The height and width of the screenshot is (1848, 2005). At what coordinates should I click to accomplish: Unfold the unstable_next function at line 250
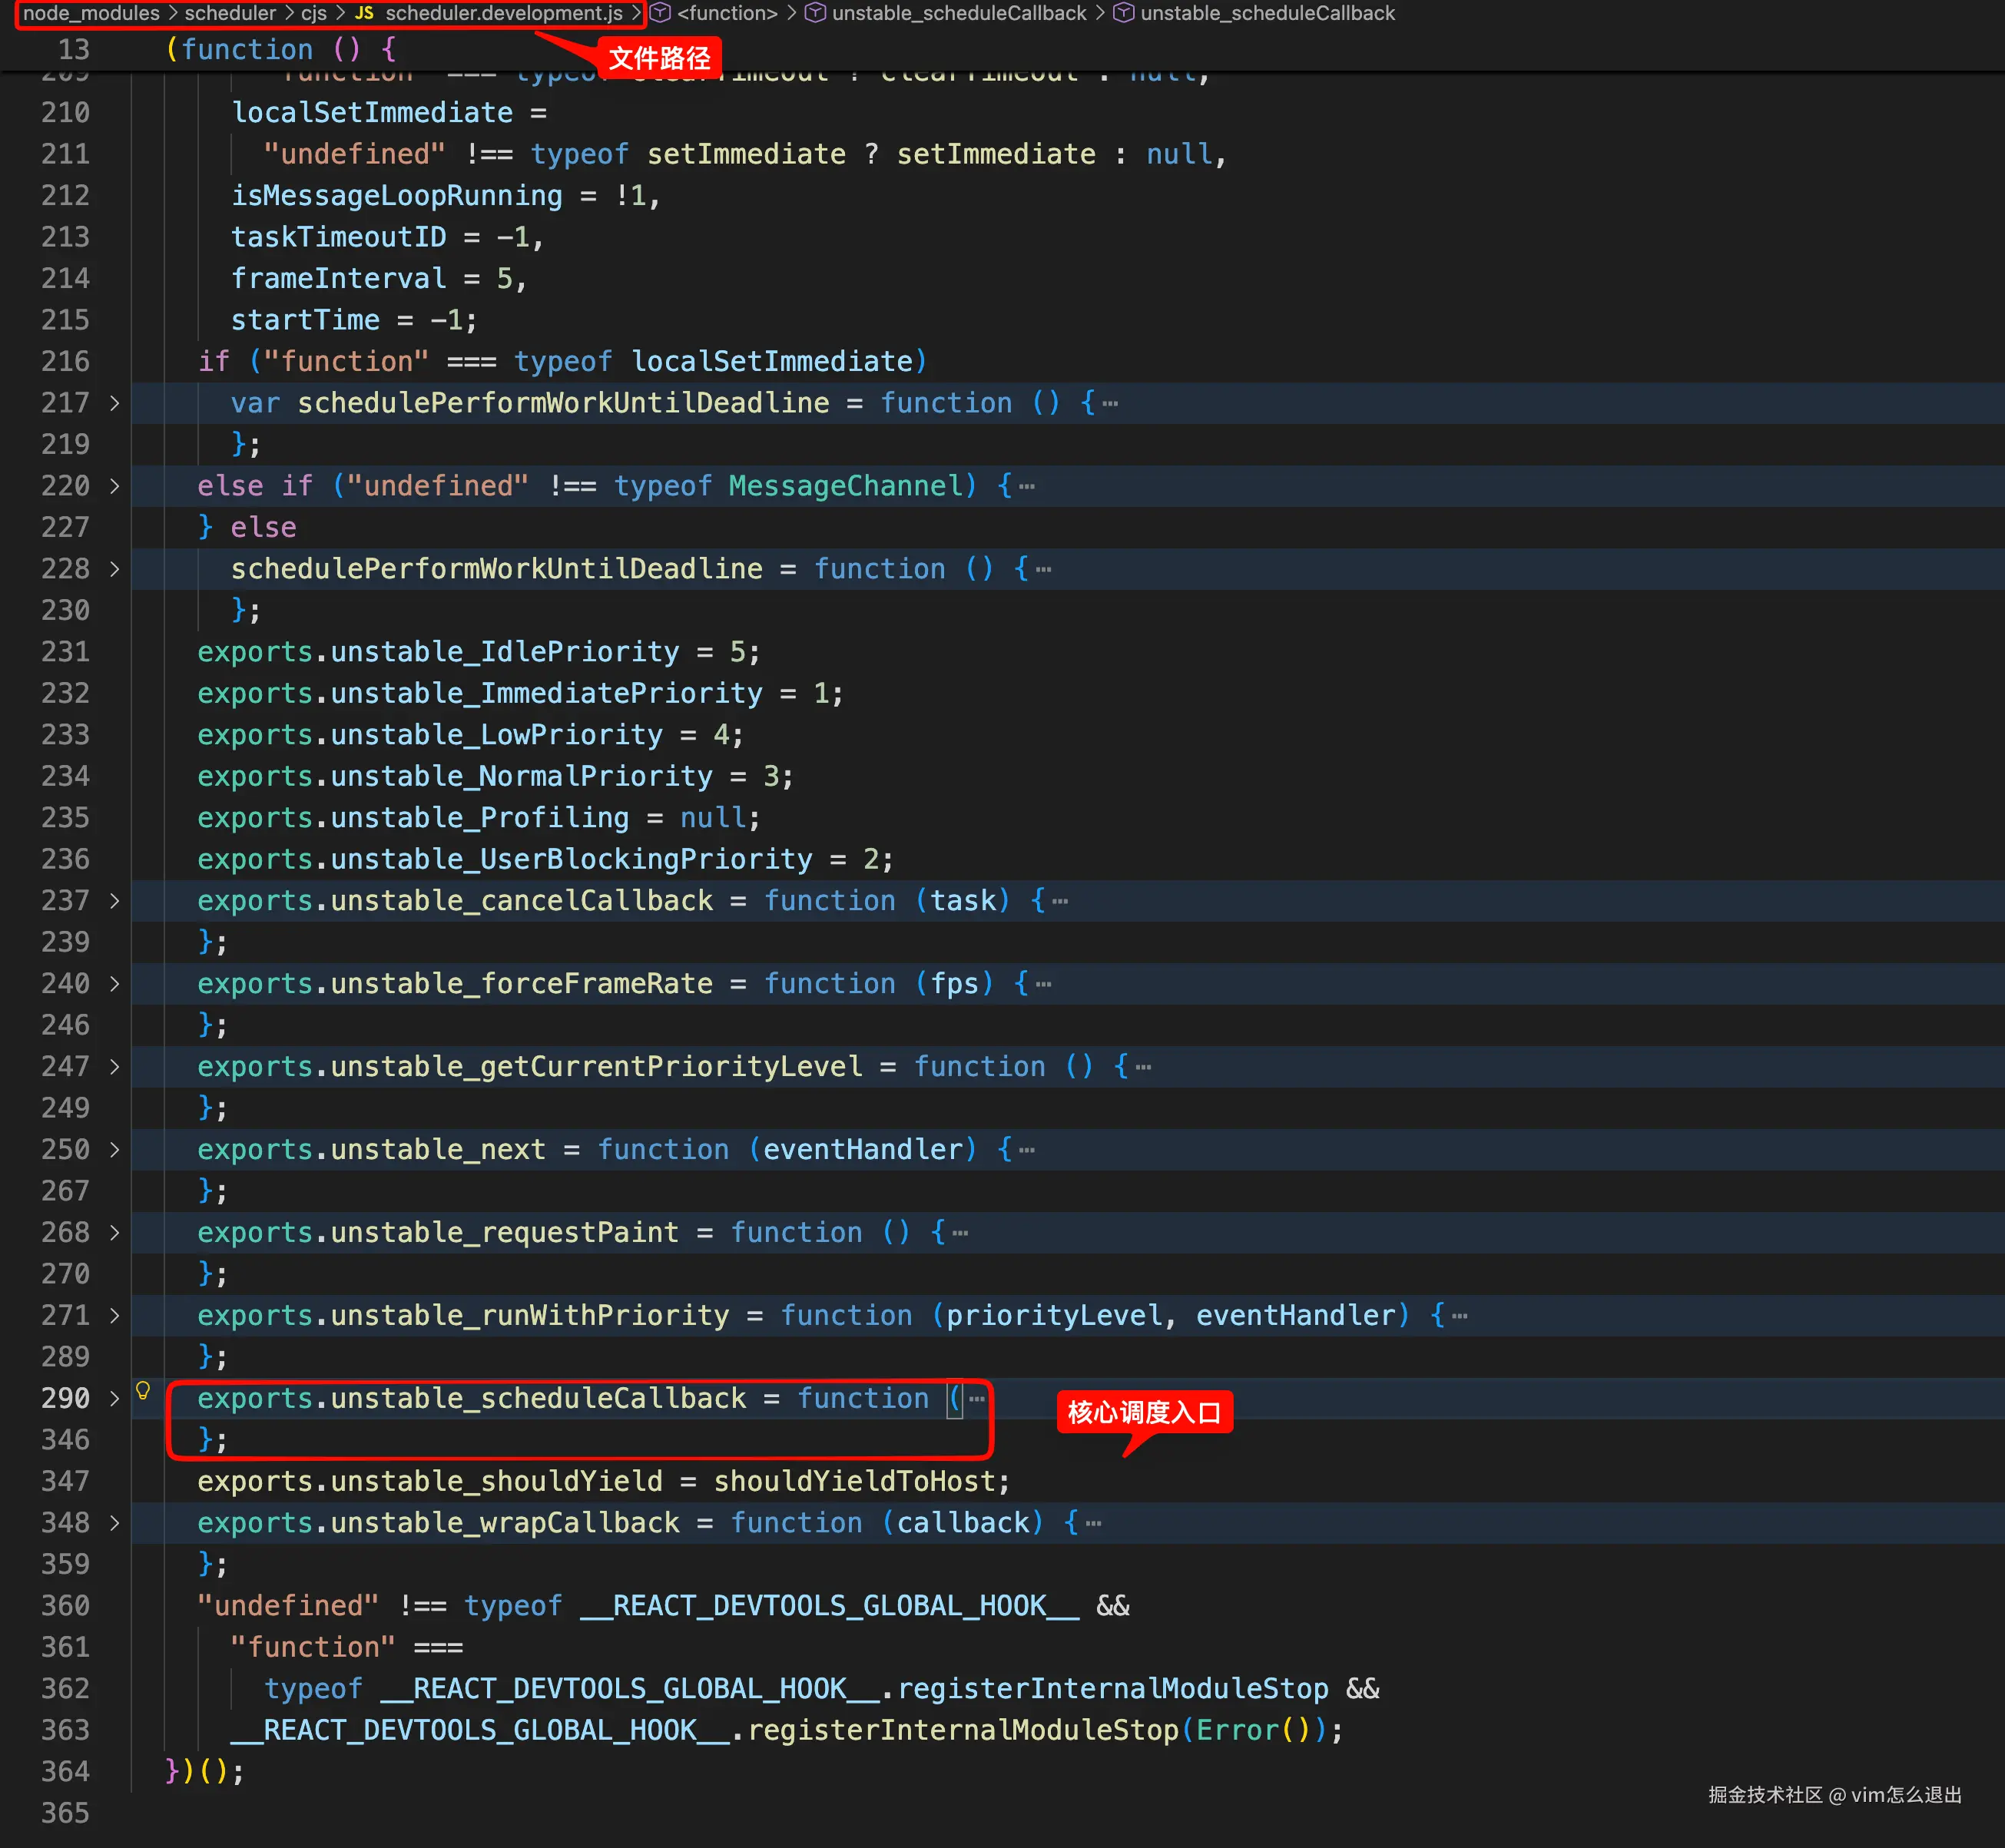pos(114,1149)
